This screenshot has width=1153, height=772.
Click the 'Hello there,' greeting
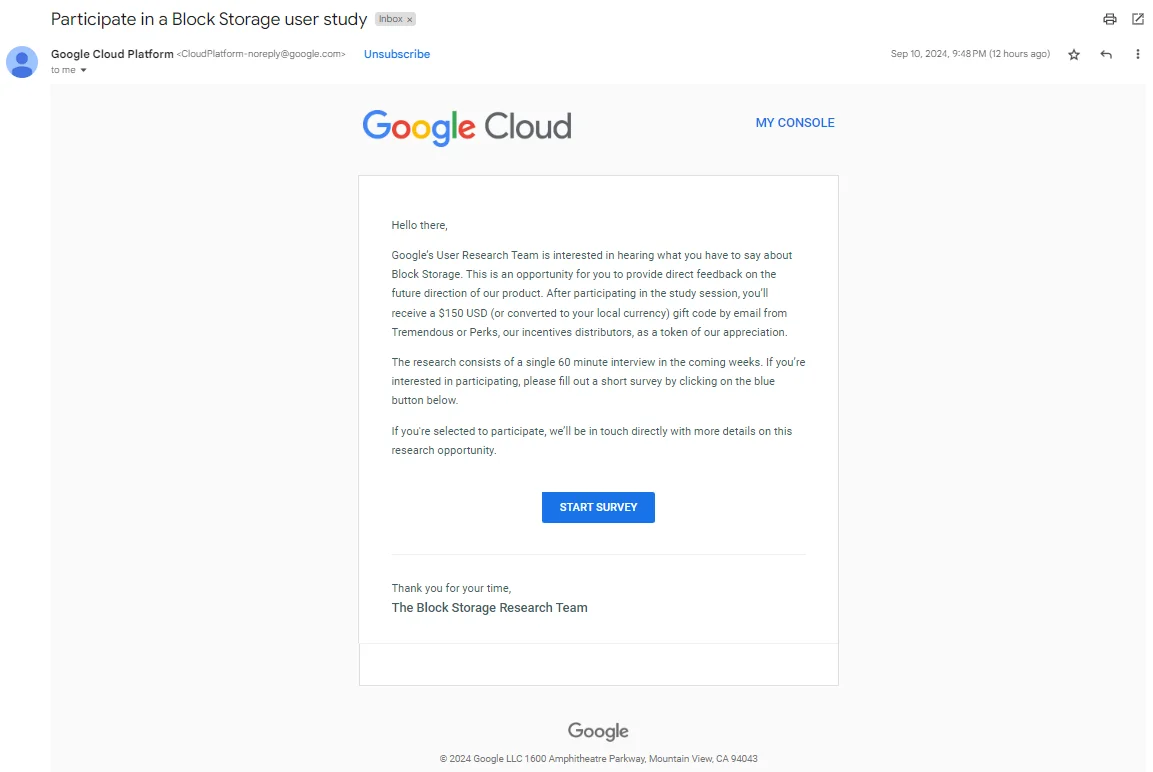pyautogui.click(x=419, y=225)
